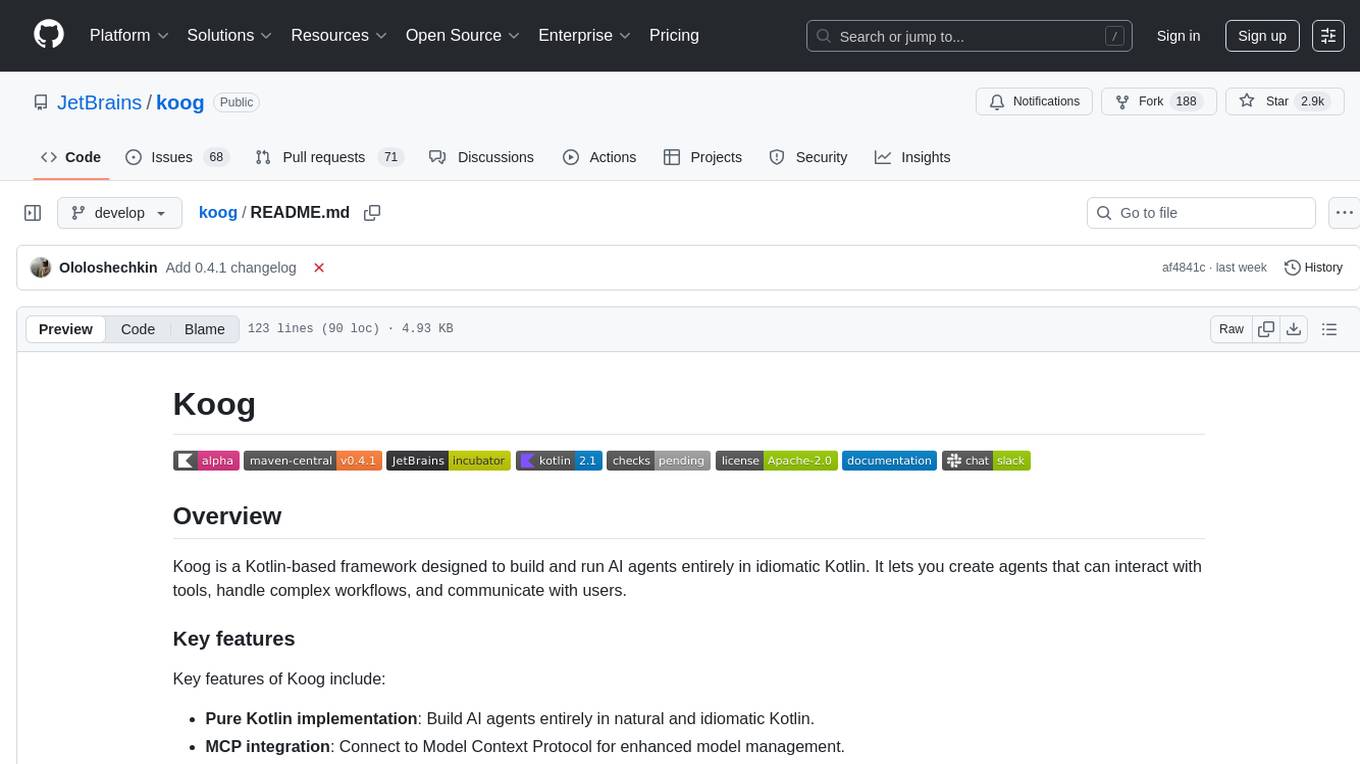Viewport: 1360px width, 764px height.
Task: Open the Projects tab
Action: (x=703, y=157)
